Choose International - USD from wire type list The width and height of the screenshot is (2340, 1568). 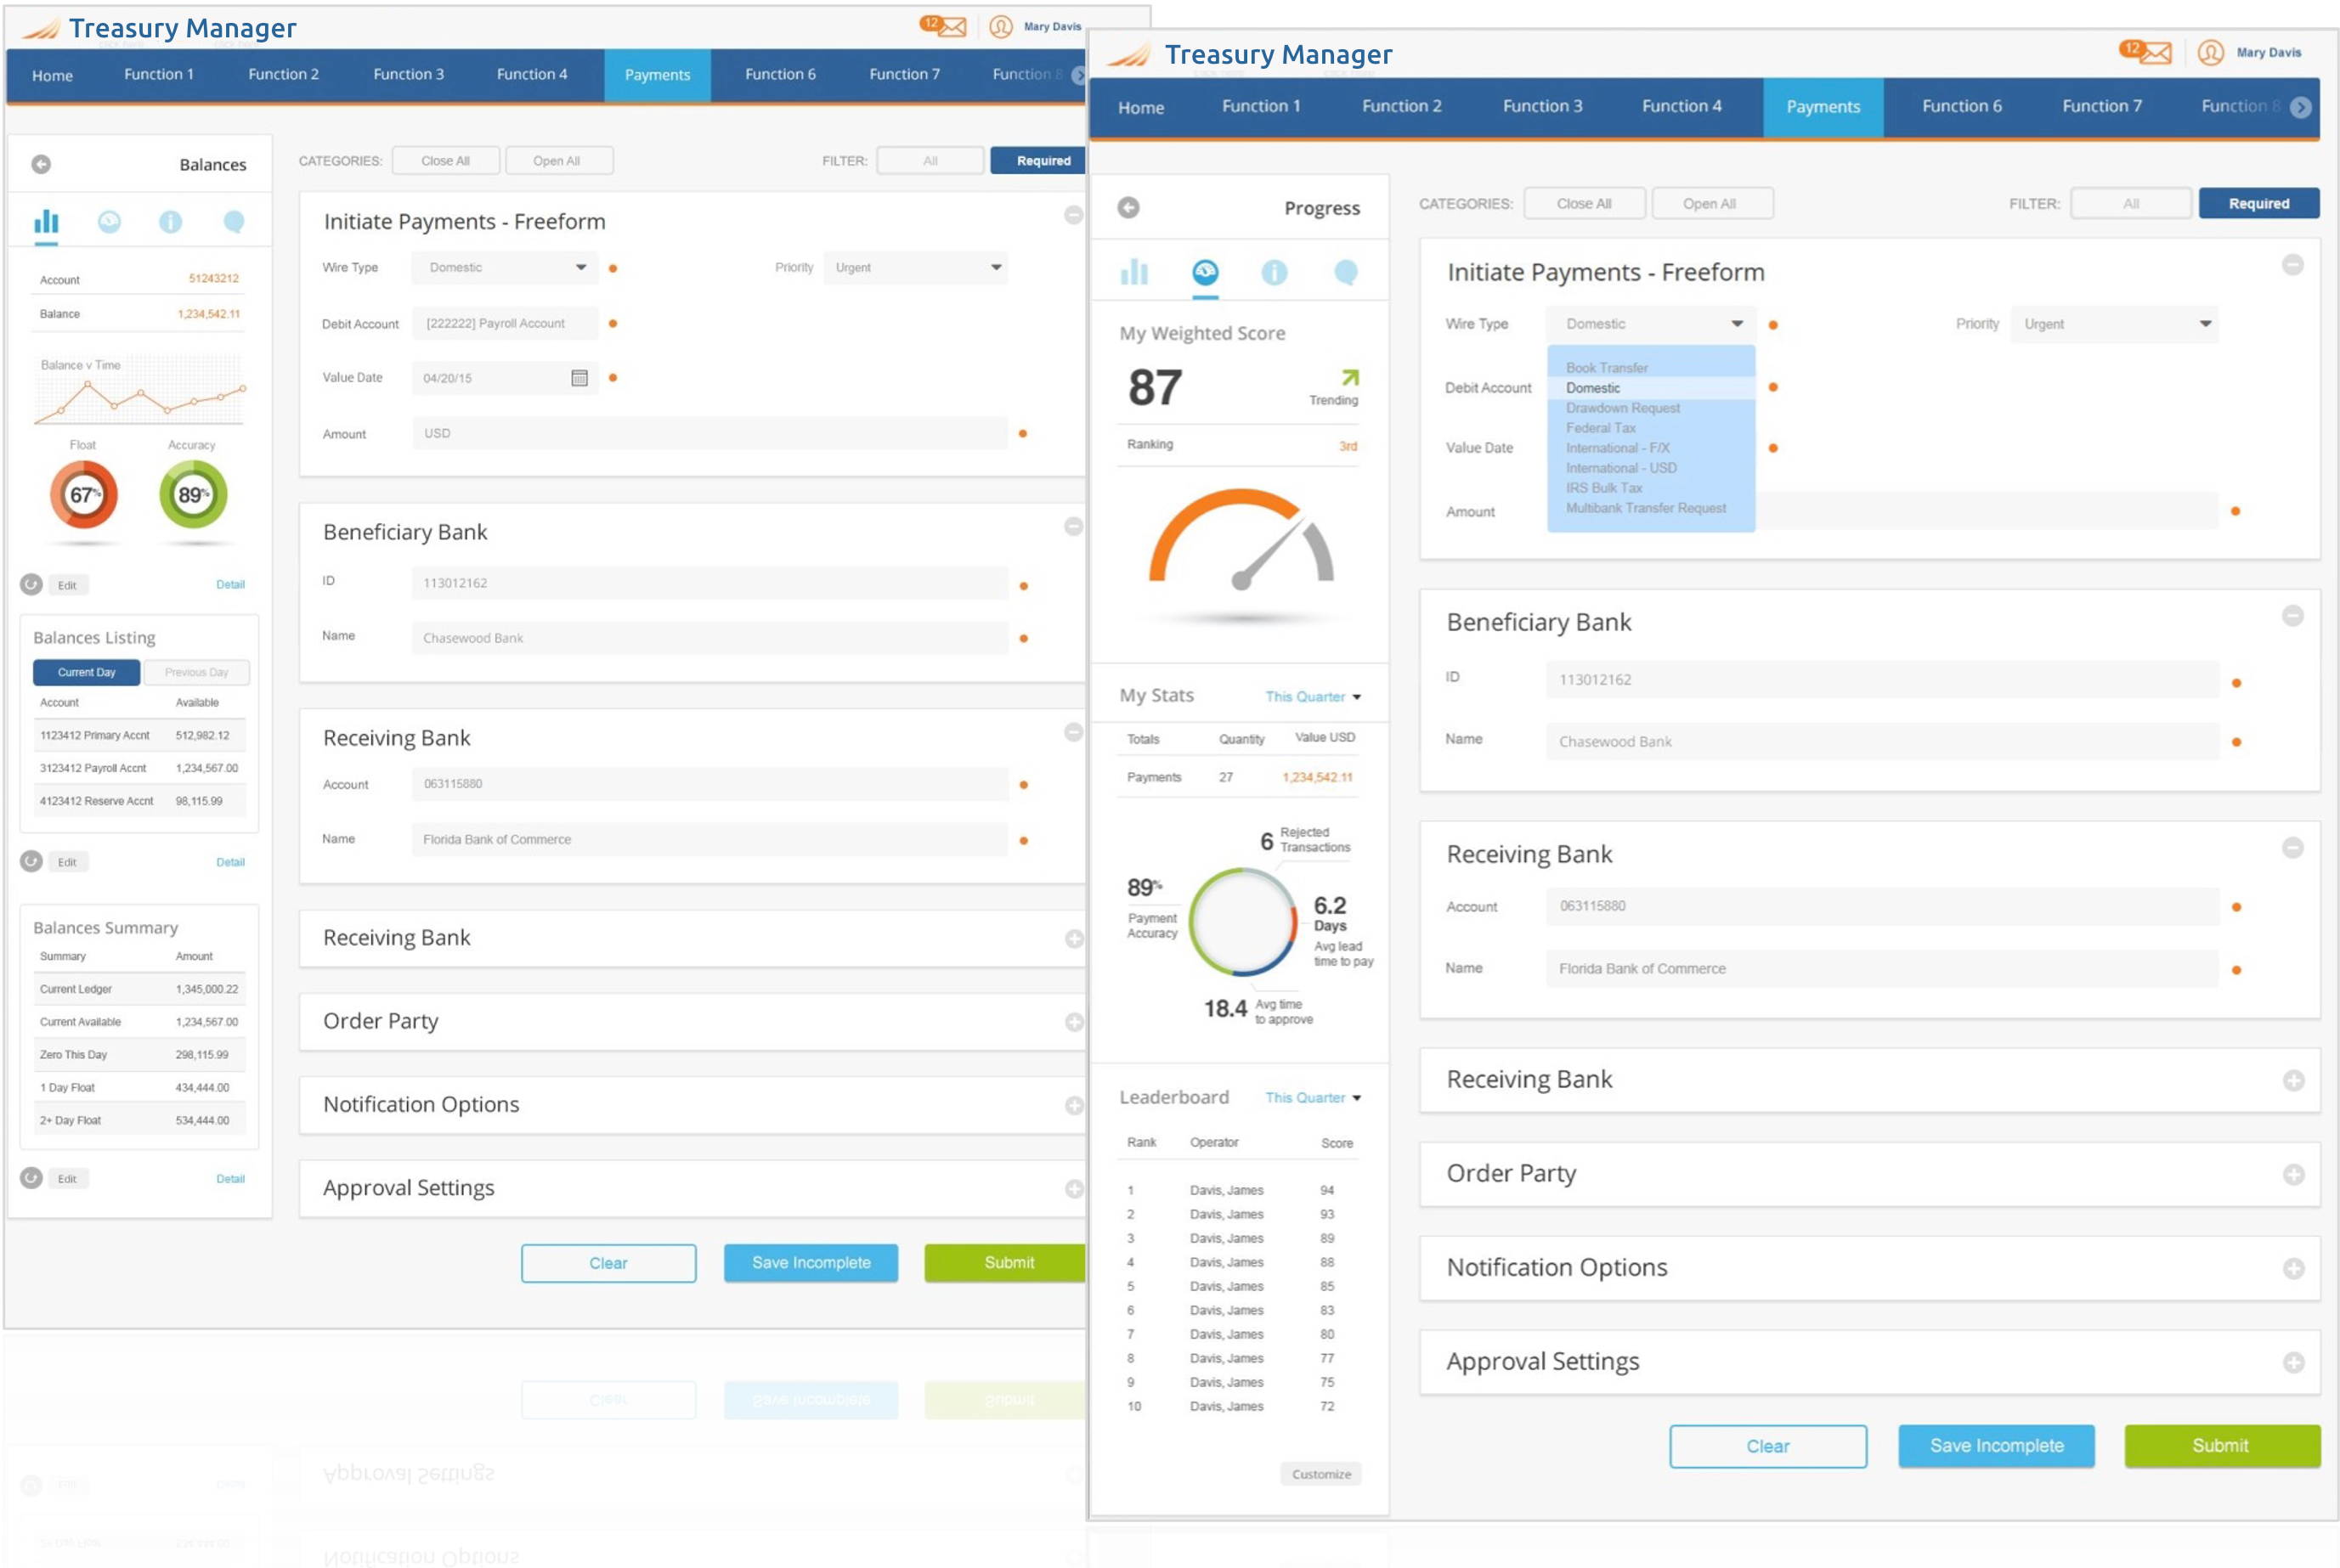tap(1620, 468)
